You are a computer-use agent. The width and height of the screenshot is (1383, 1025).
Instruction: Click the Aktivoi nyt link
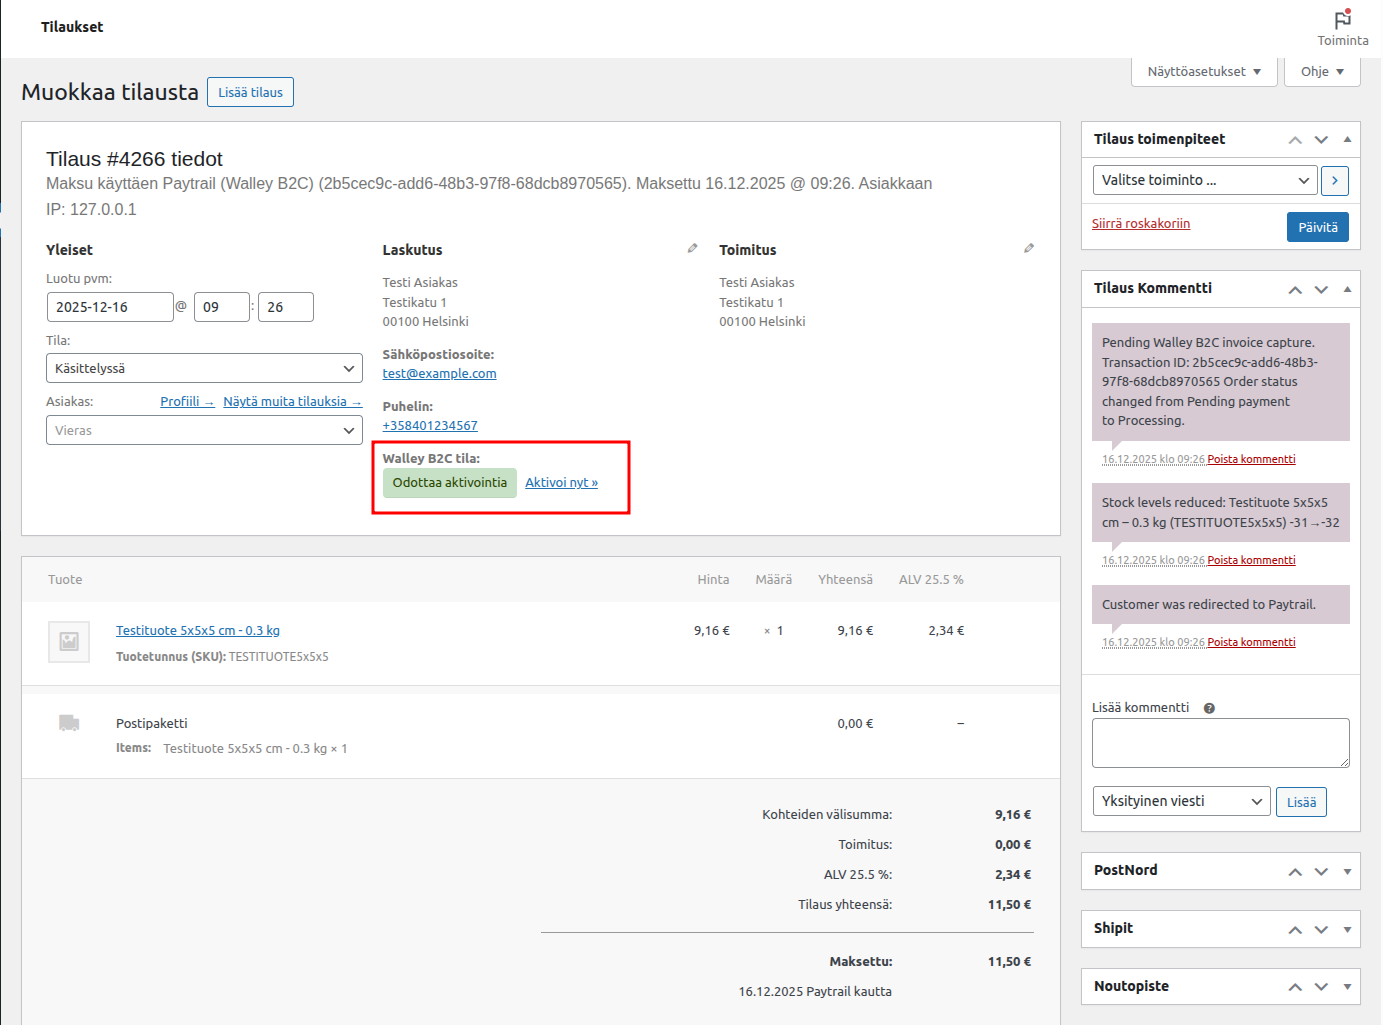561,483
